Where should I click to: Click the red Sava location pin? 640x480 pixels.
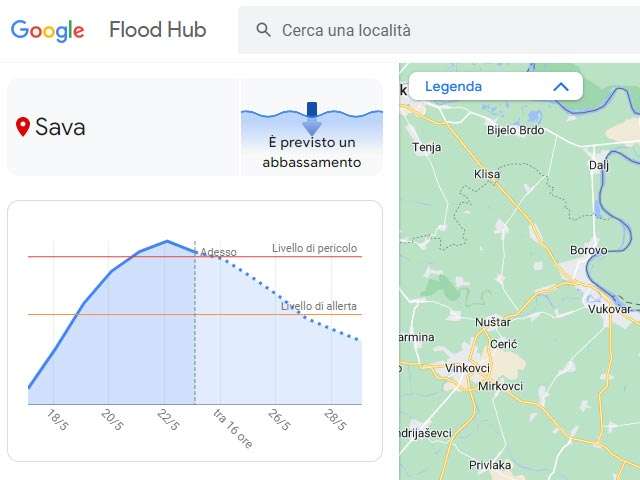click(23, 127)
